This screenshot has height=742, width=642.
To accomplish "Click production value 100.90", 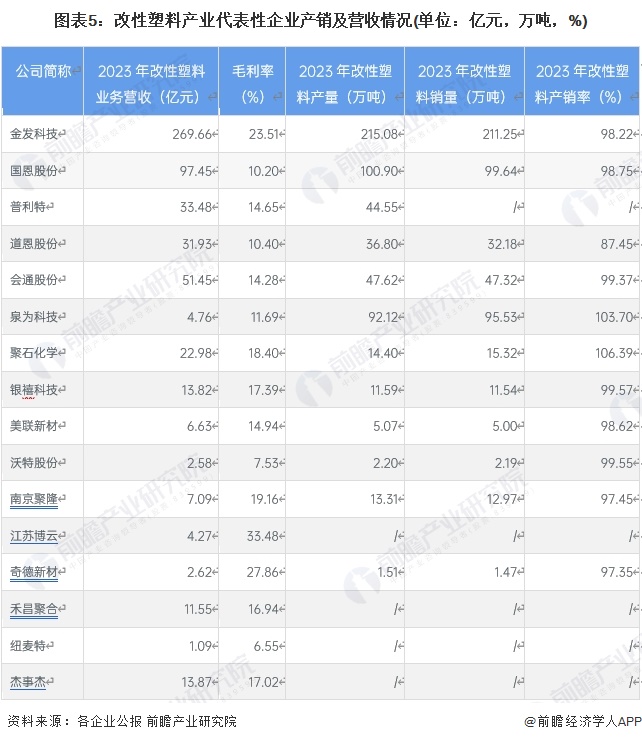I will point(379,171).
